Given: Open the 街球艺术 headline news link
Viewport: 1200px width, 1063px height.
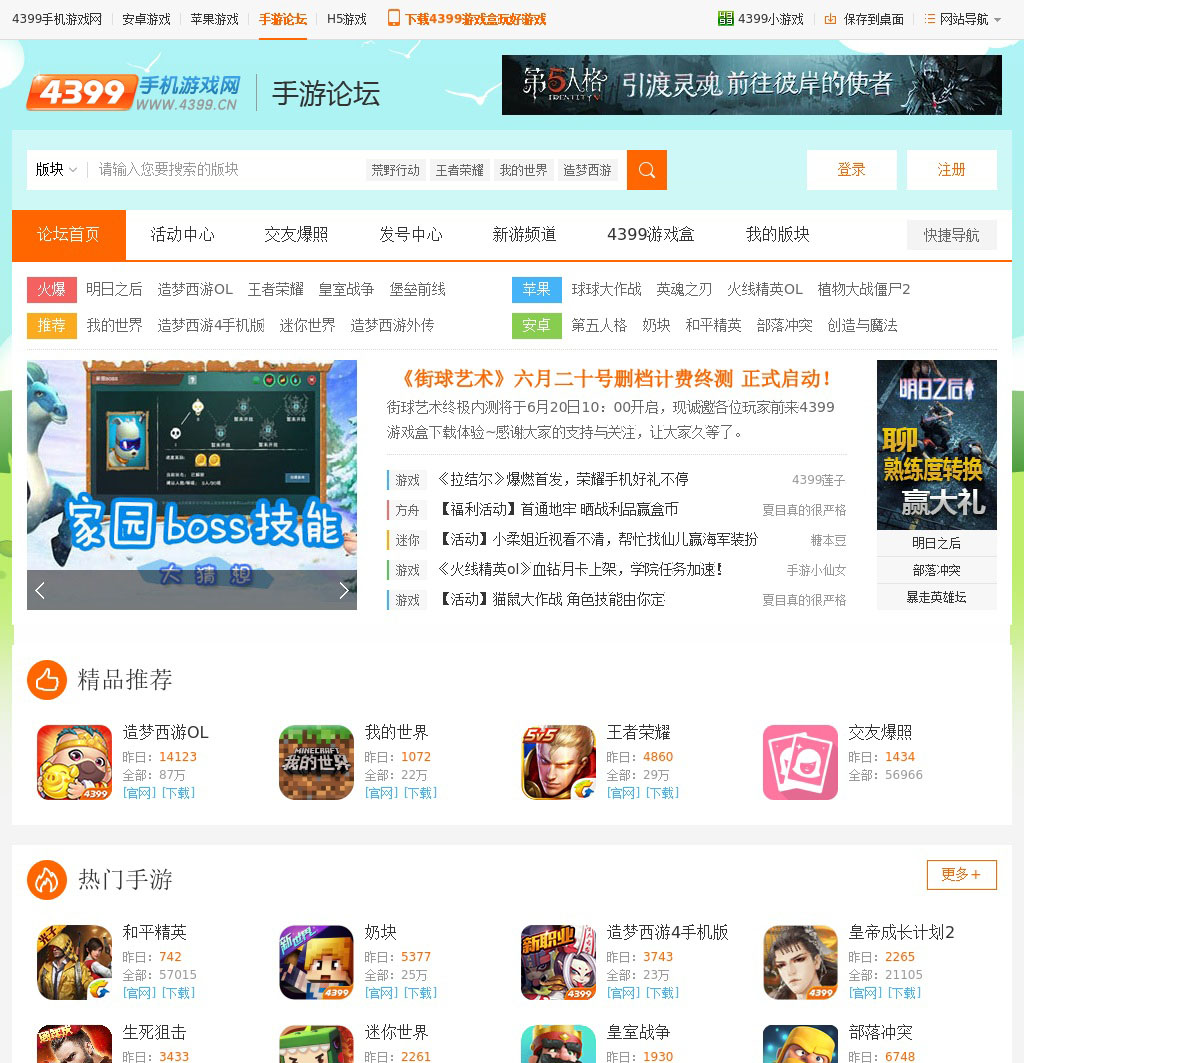Looking at the screenshot, I should 614,379.
